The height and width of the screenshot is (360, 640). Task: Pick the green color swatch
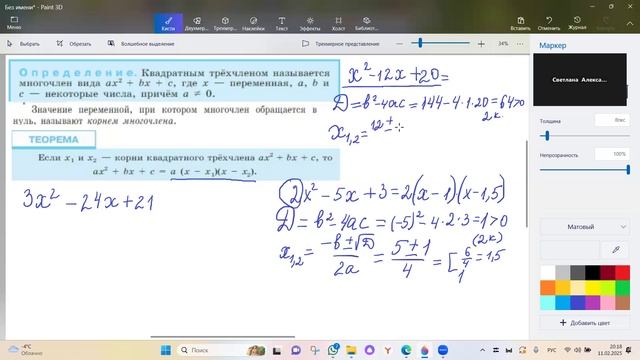point(622,287)
